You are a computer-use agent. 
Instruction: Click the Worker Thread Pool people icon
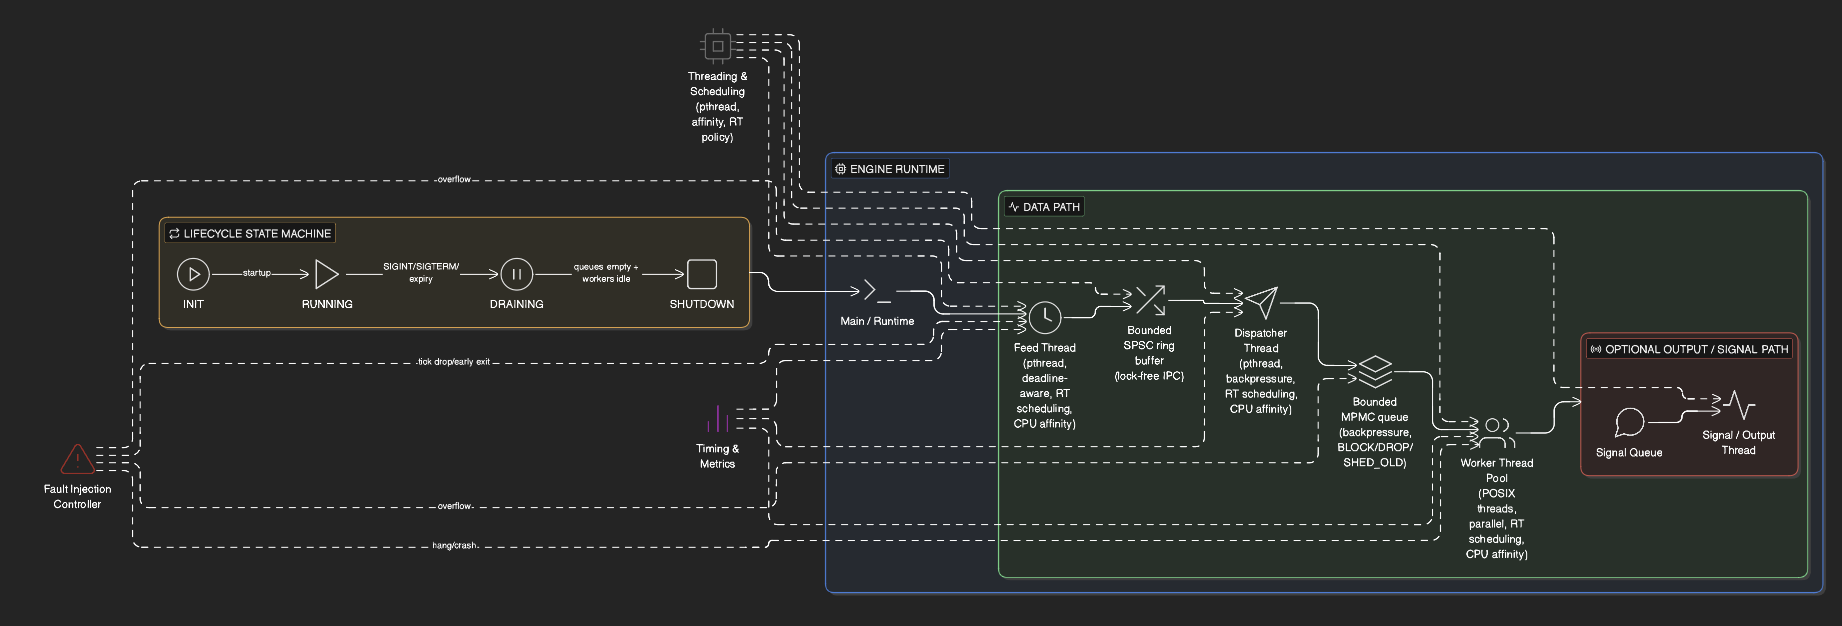(1496, 432)
